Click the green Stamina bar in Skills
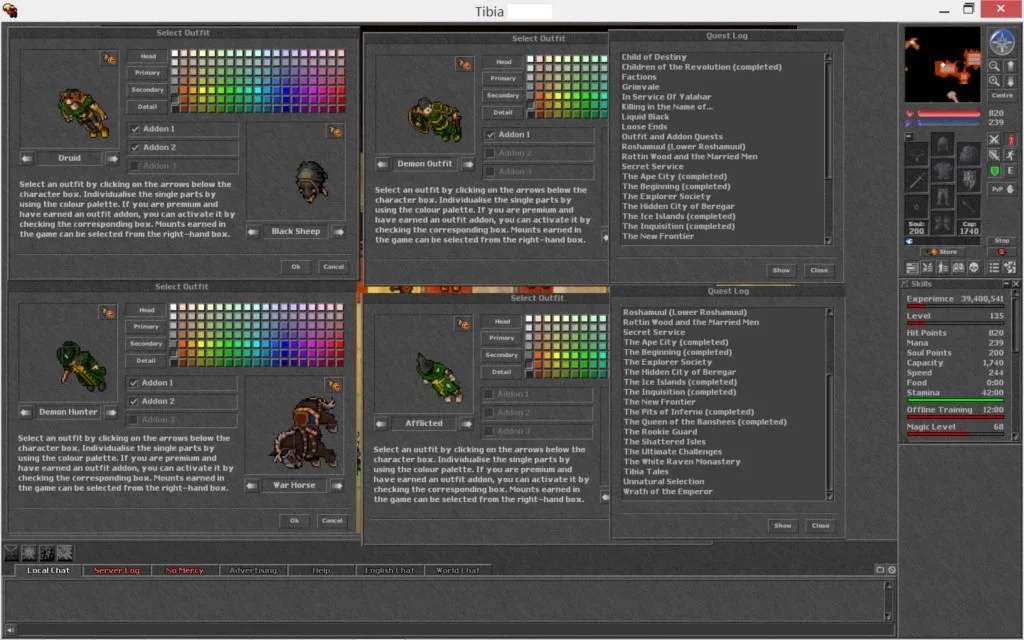 (x=955, y=399)
